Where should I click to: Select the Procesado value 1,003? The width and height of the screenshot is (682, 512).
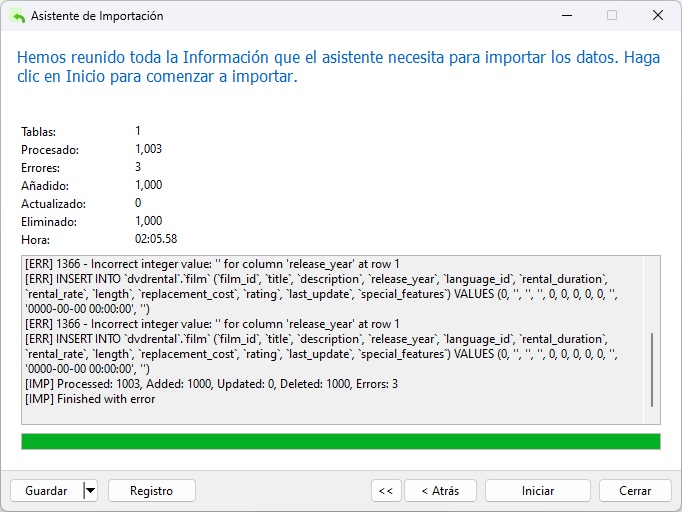(148, 149)
